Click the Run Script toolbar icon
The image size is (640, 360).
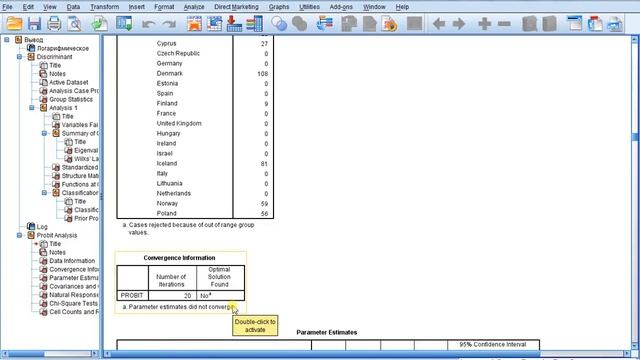390,24
